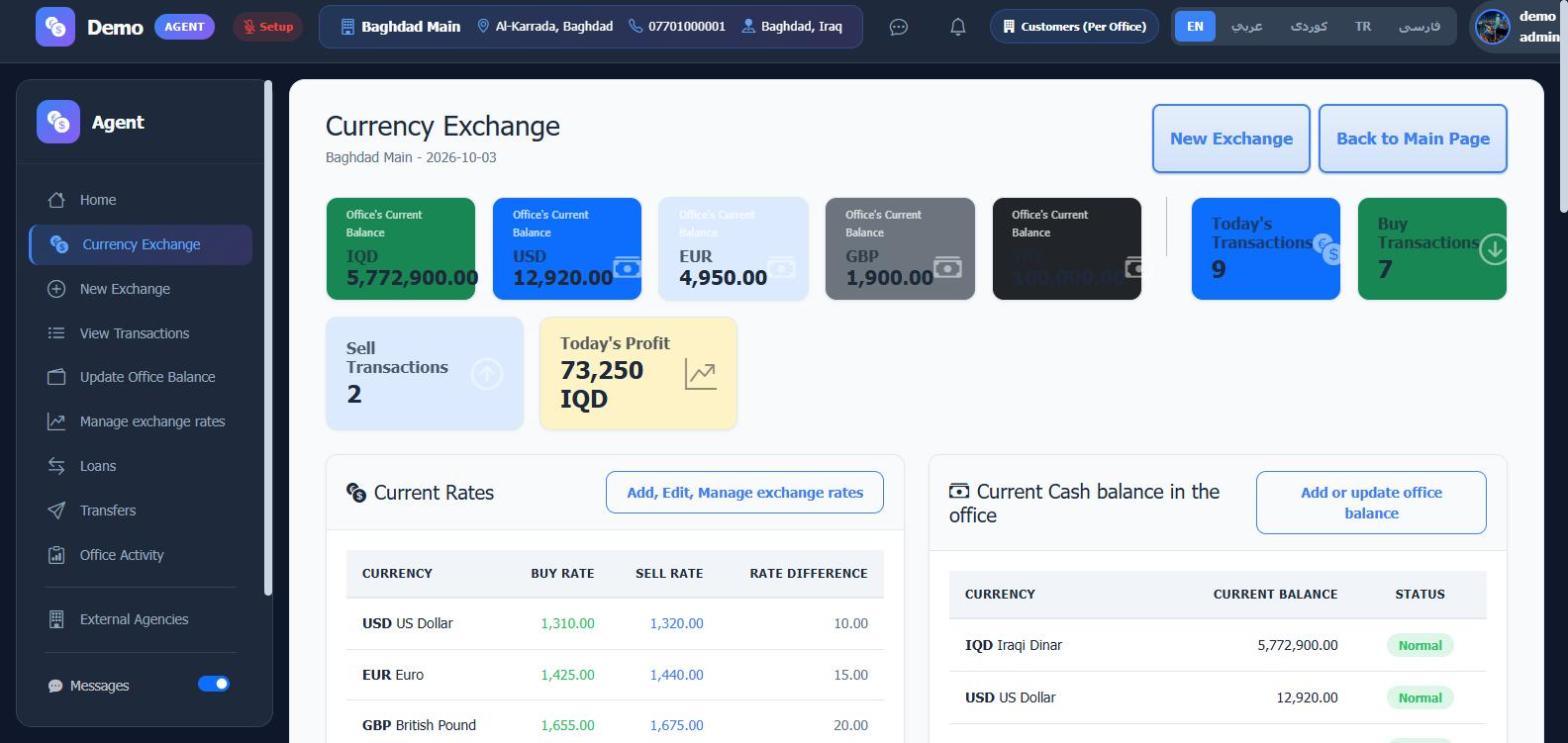This screenshot has height=743, width=1568.
Task: Open the Baghdad Main office selector
Action: click(590, 27)
